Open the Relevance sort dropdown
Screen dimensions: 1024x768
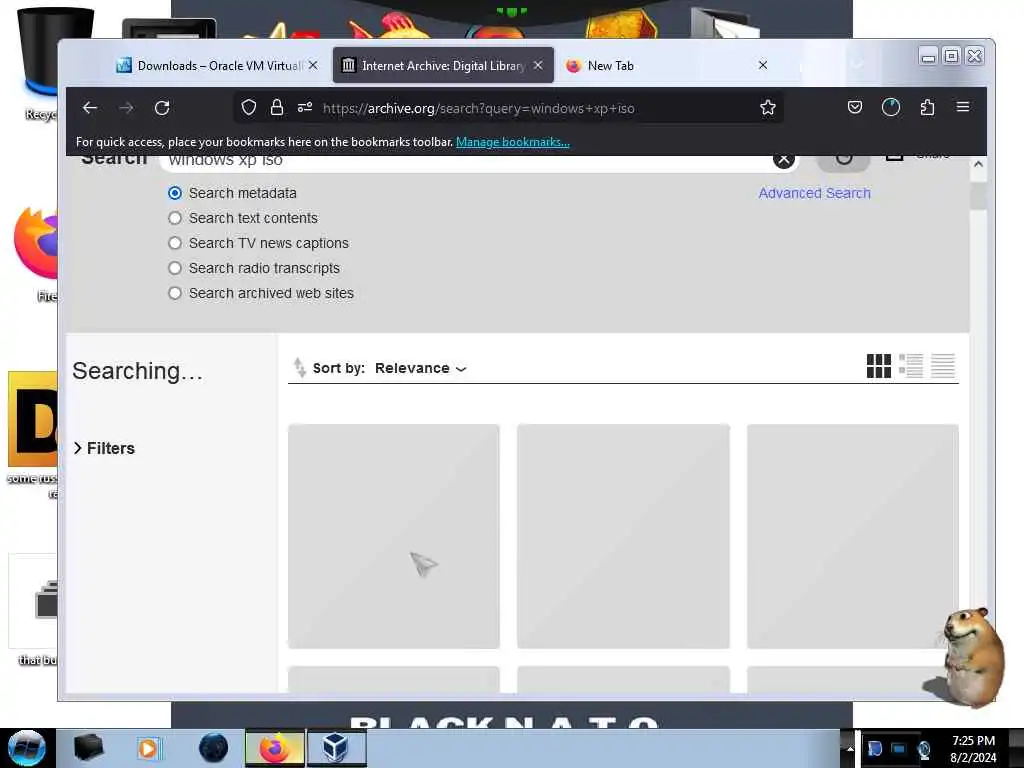[x=421, y=368]
